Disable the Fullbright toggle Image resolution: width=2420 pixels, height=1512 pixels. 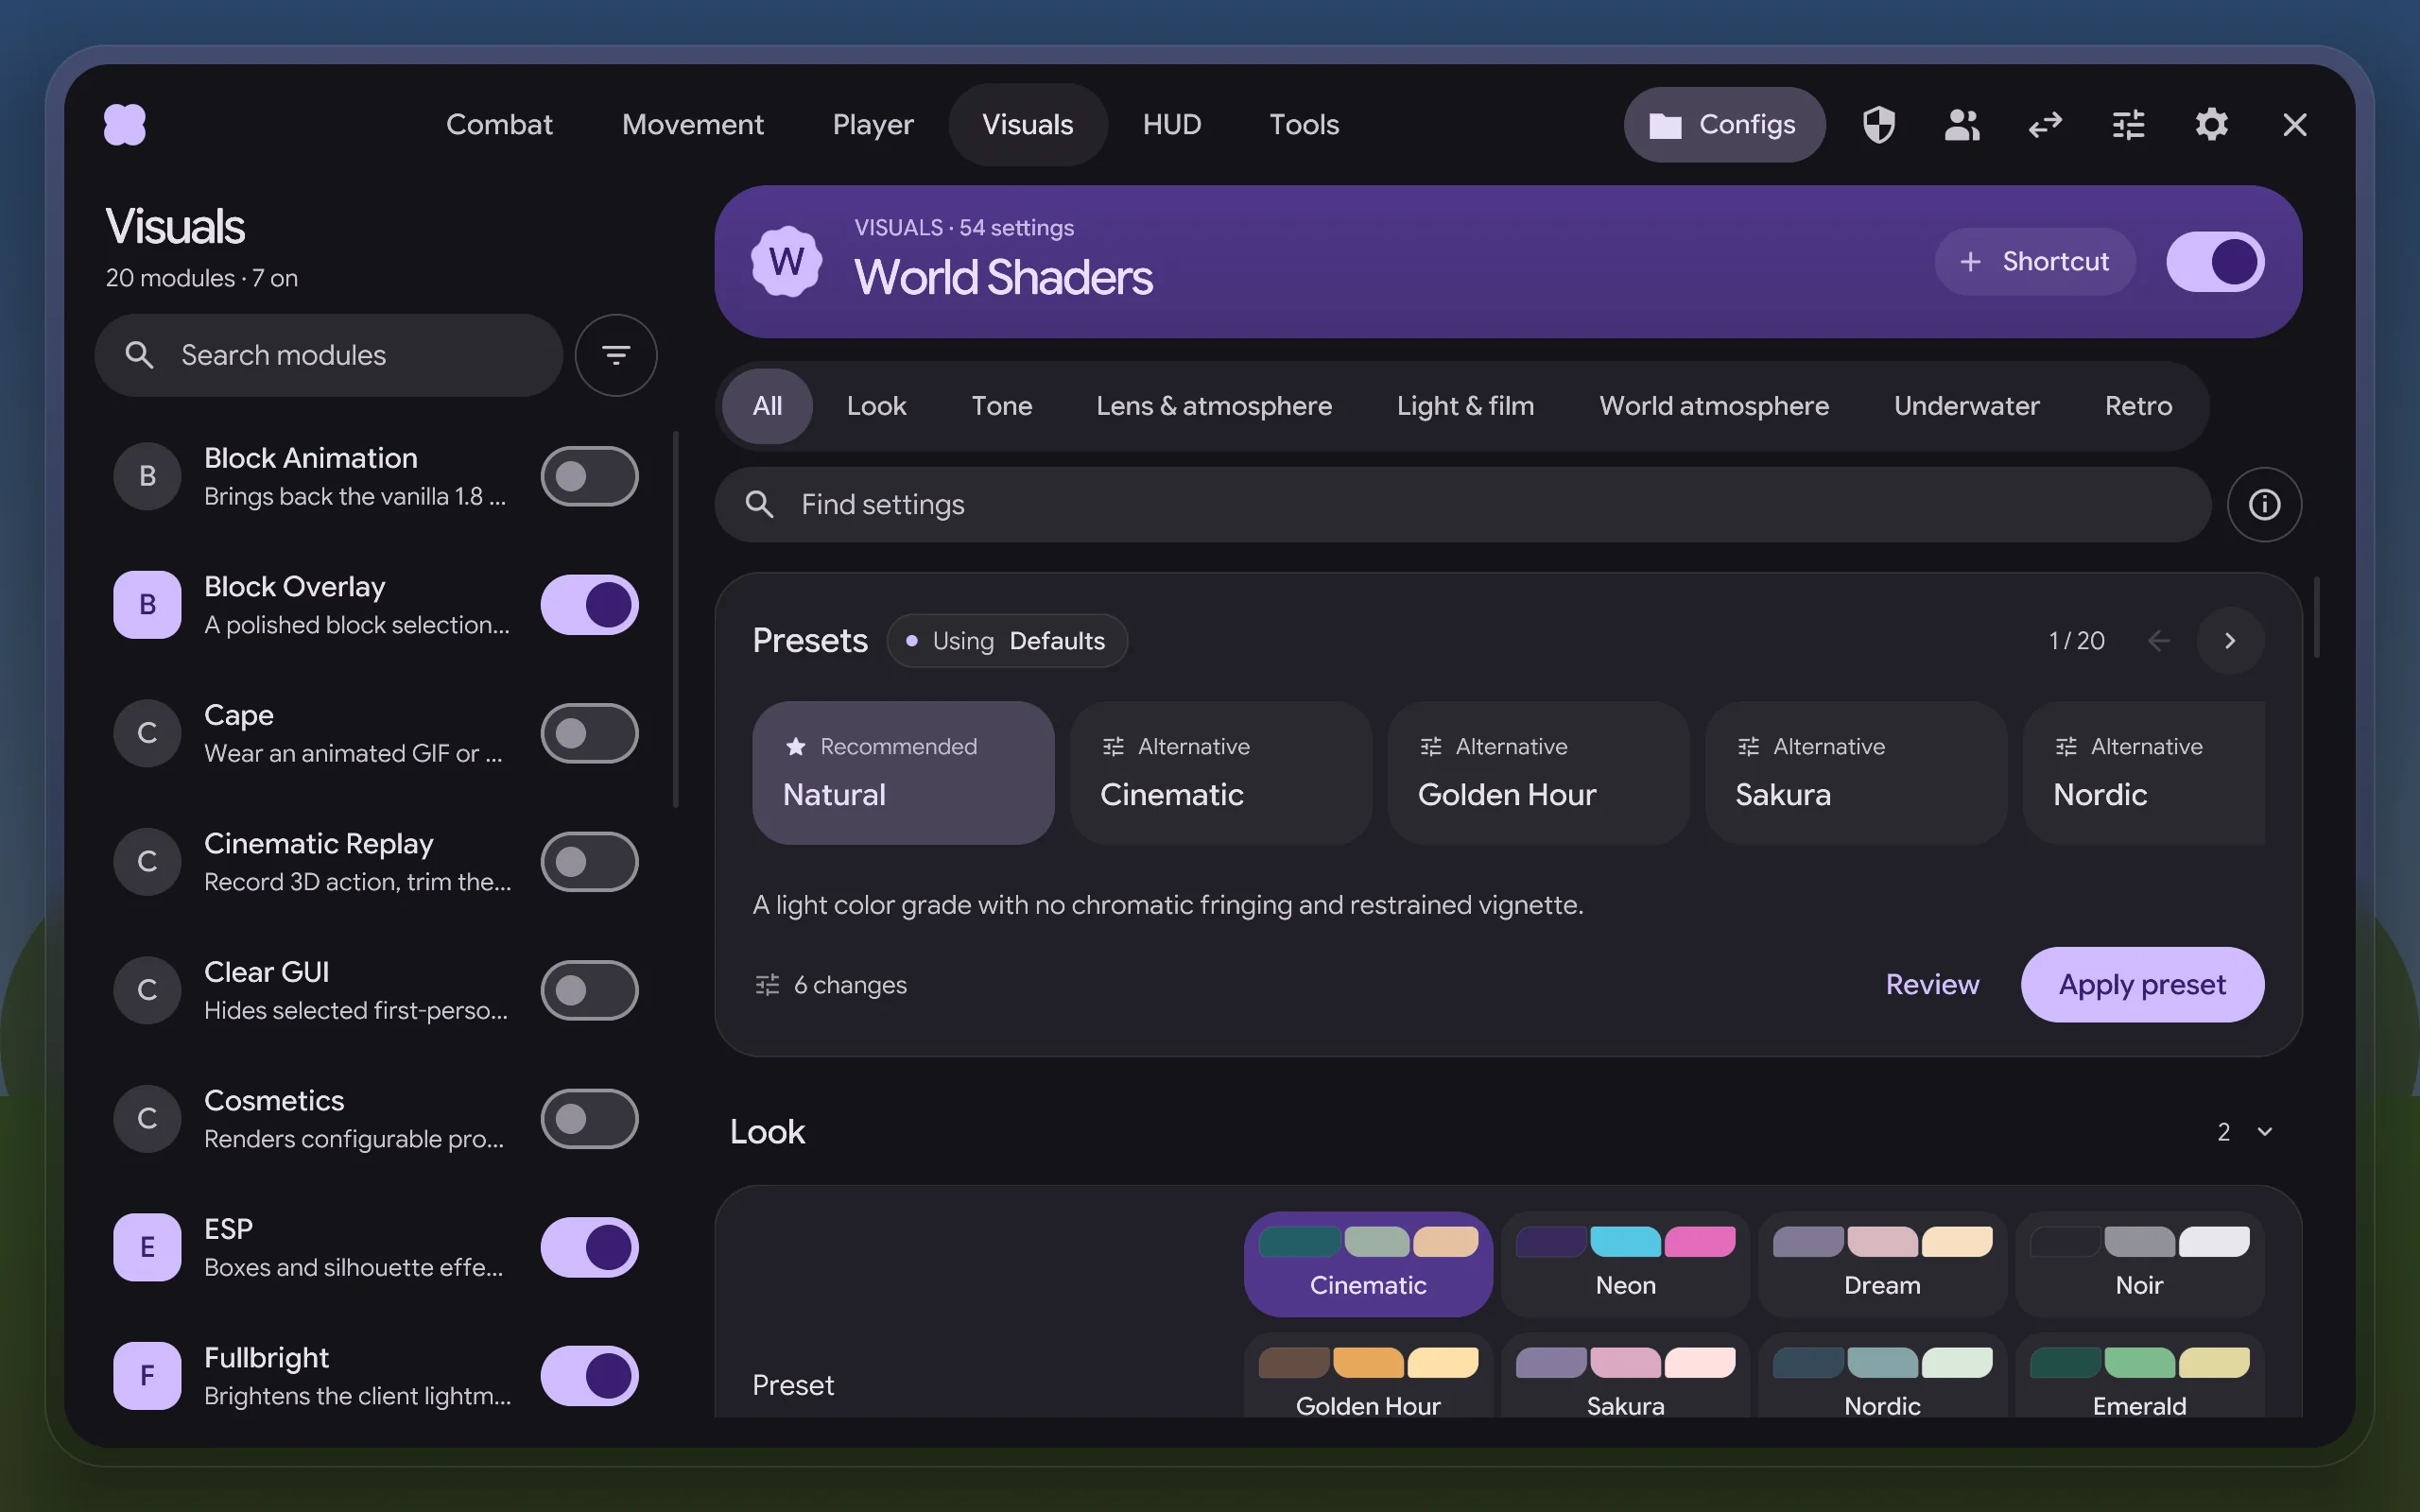589,1375
